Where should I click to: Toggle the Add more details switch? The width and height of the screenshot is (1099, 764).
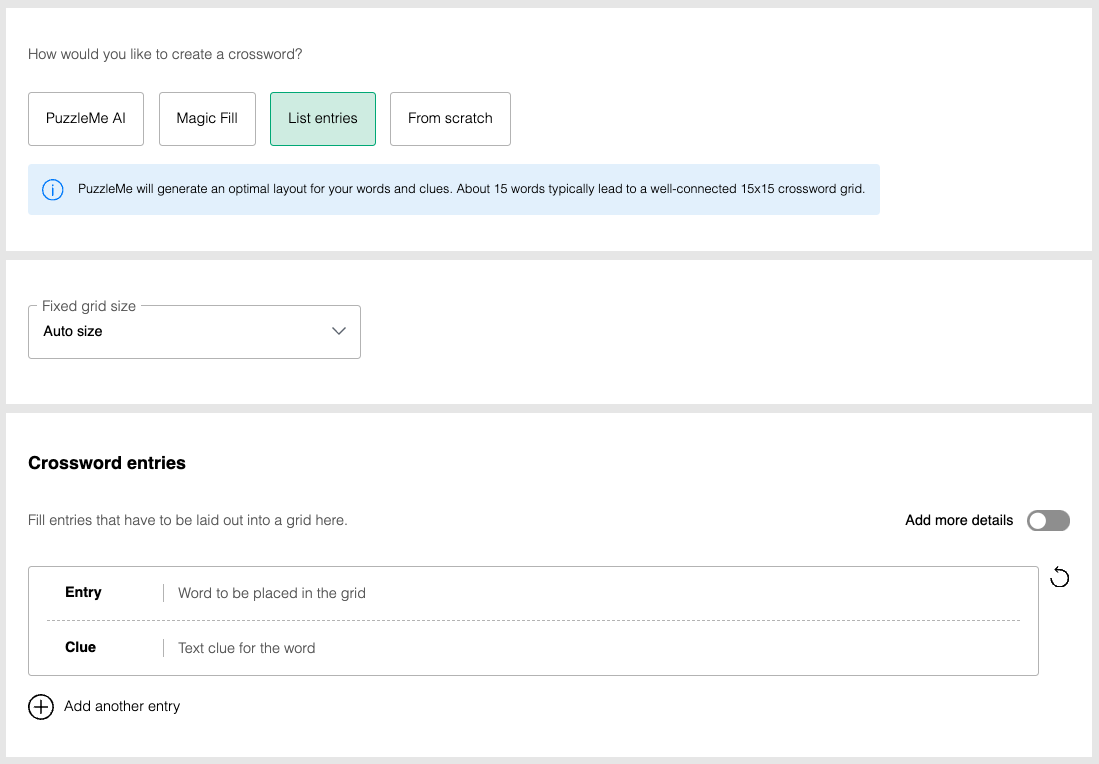pos(1048,521)
